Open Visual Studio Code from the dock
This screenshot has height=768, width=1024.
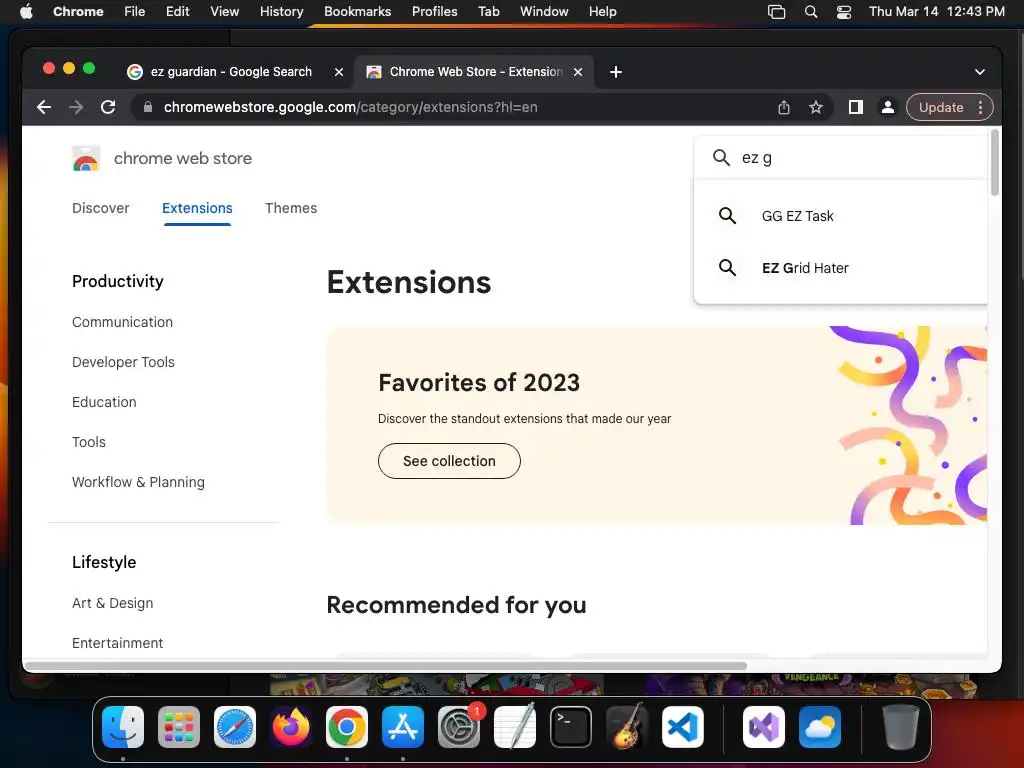click(x=682, y=727)
